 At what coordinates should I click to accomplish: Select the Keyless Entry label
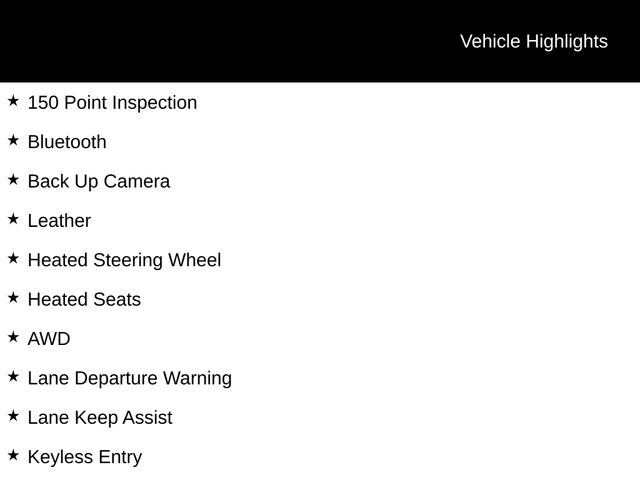click(85, 457)
